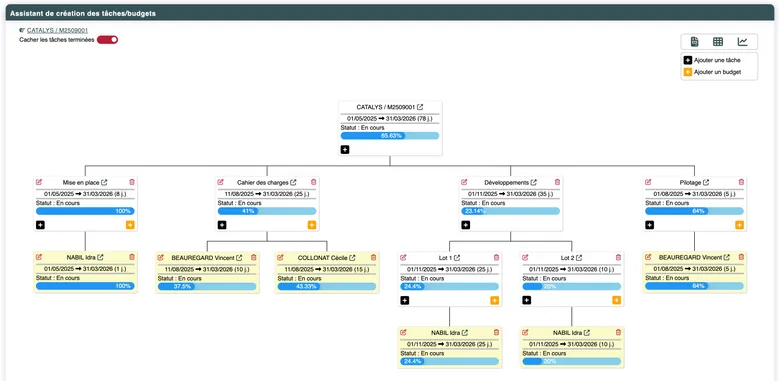Click black plus on 'Lot 1' card
Viewport: 780px width, 381px height.
405,300
